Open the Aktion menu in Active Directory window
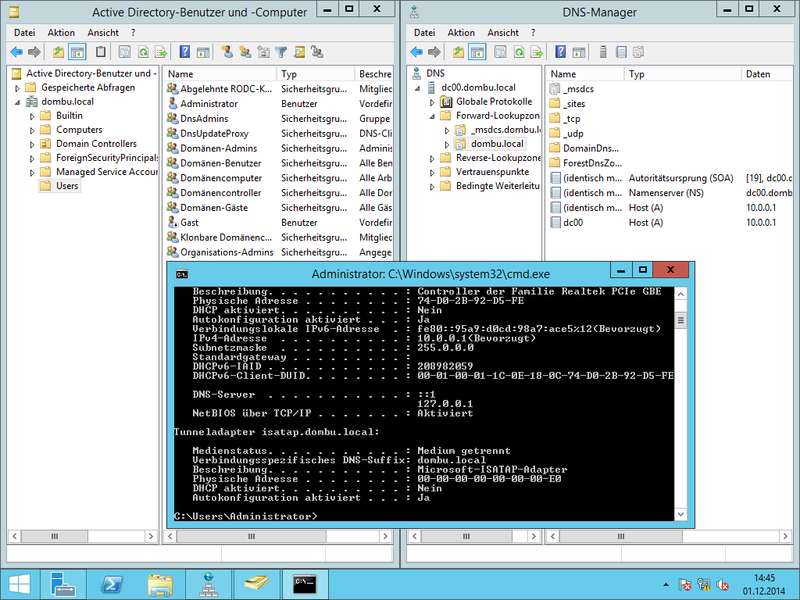Viewport: 800px width, 600px height. tap(61, 32)
